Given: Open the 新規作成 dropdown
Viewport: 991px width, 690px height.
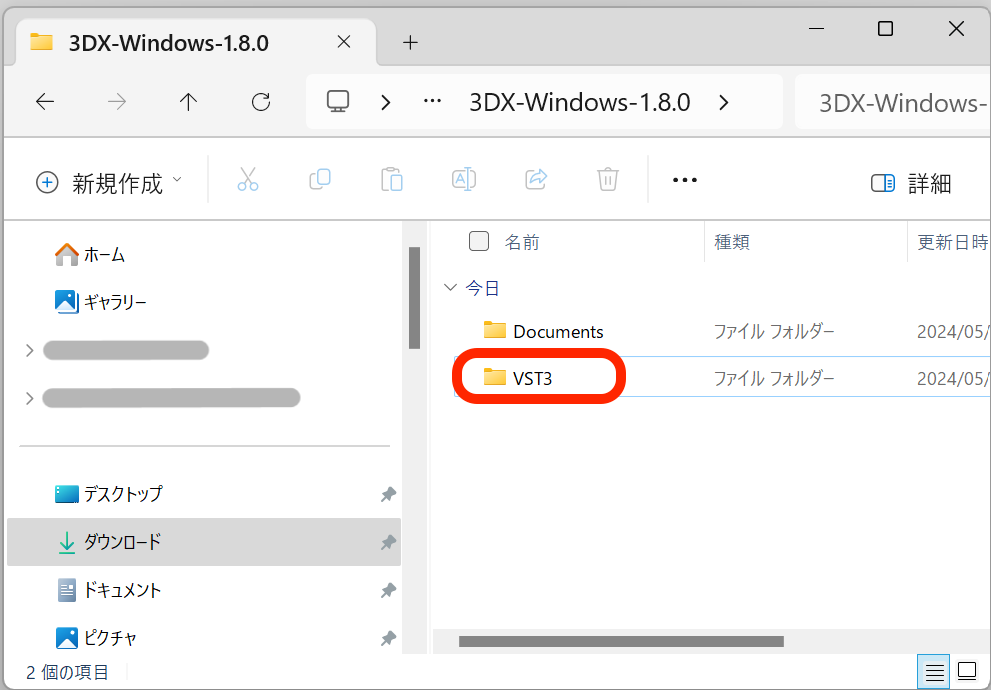Looking at the screenshot, I should tap(108, 182).
